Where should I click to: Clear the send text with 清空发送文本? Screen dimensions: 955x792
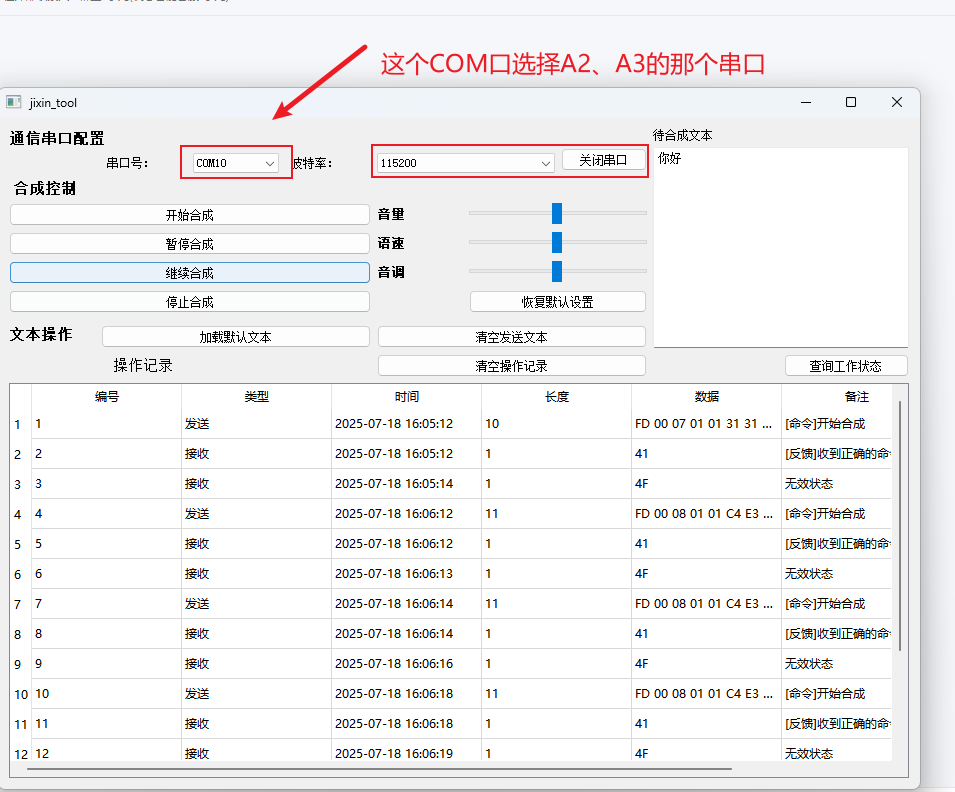(x=511, y=337)
